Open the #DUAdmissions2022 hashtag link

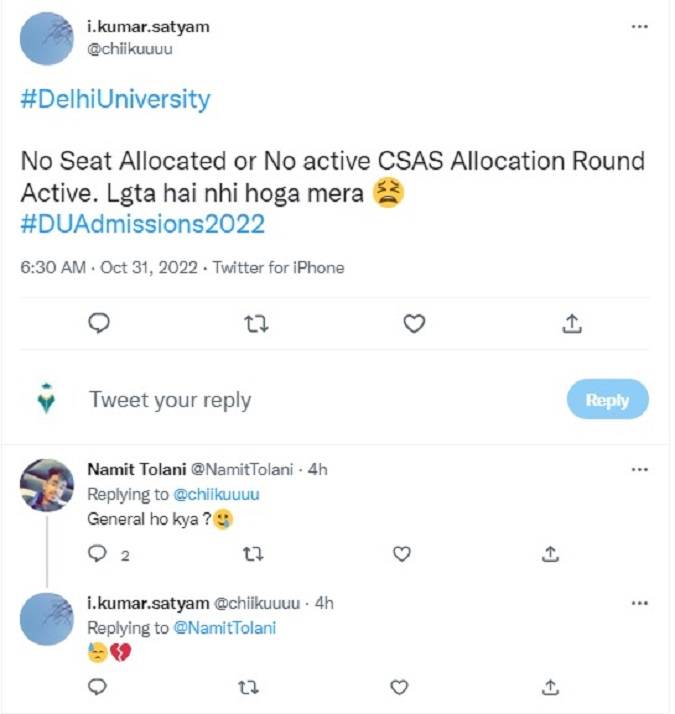click(x=142, y=223)
